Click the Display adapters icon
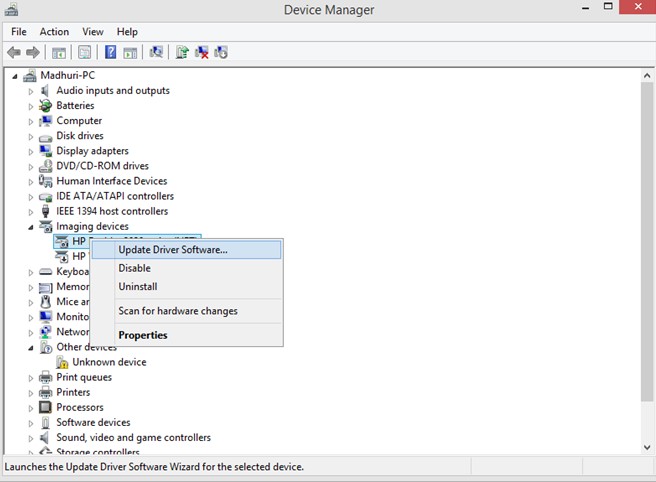 pyautogui.click(x=45, y=151)
